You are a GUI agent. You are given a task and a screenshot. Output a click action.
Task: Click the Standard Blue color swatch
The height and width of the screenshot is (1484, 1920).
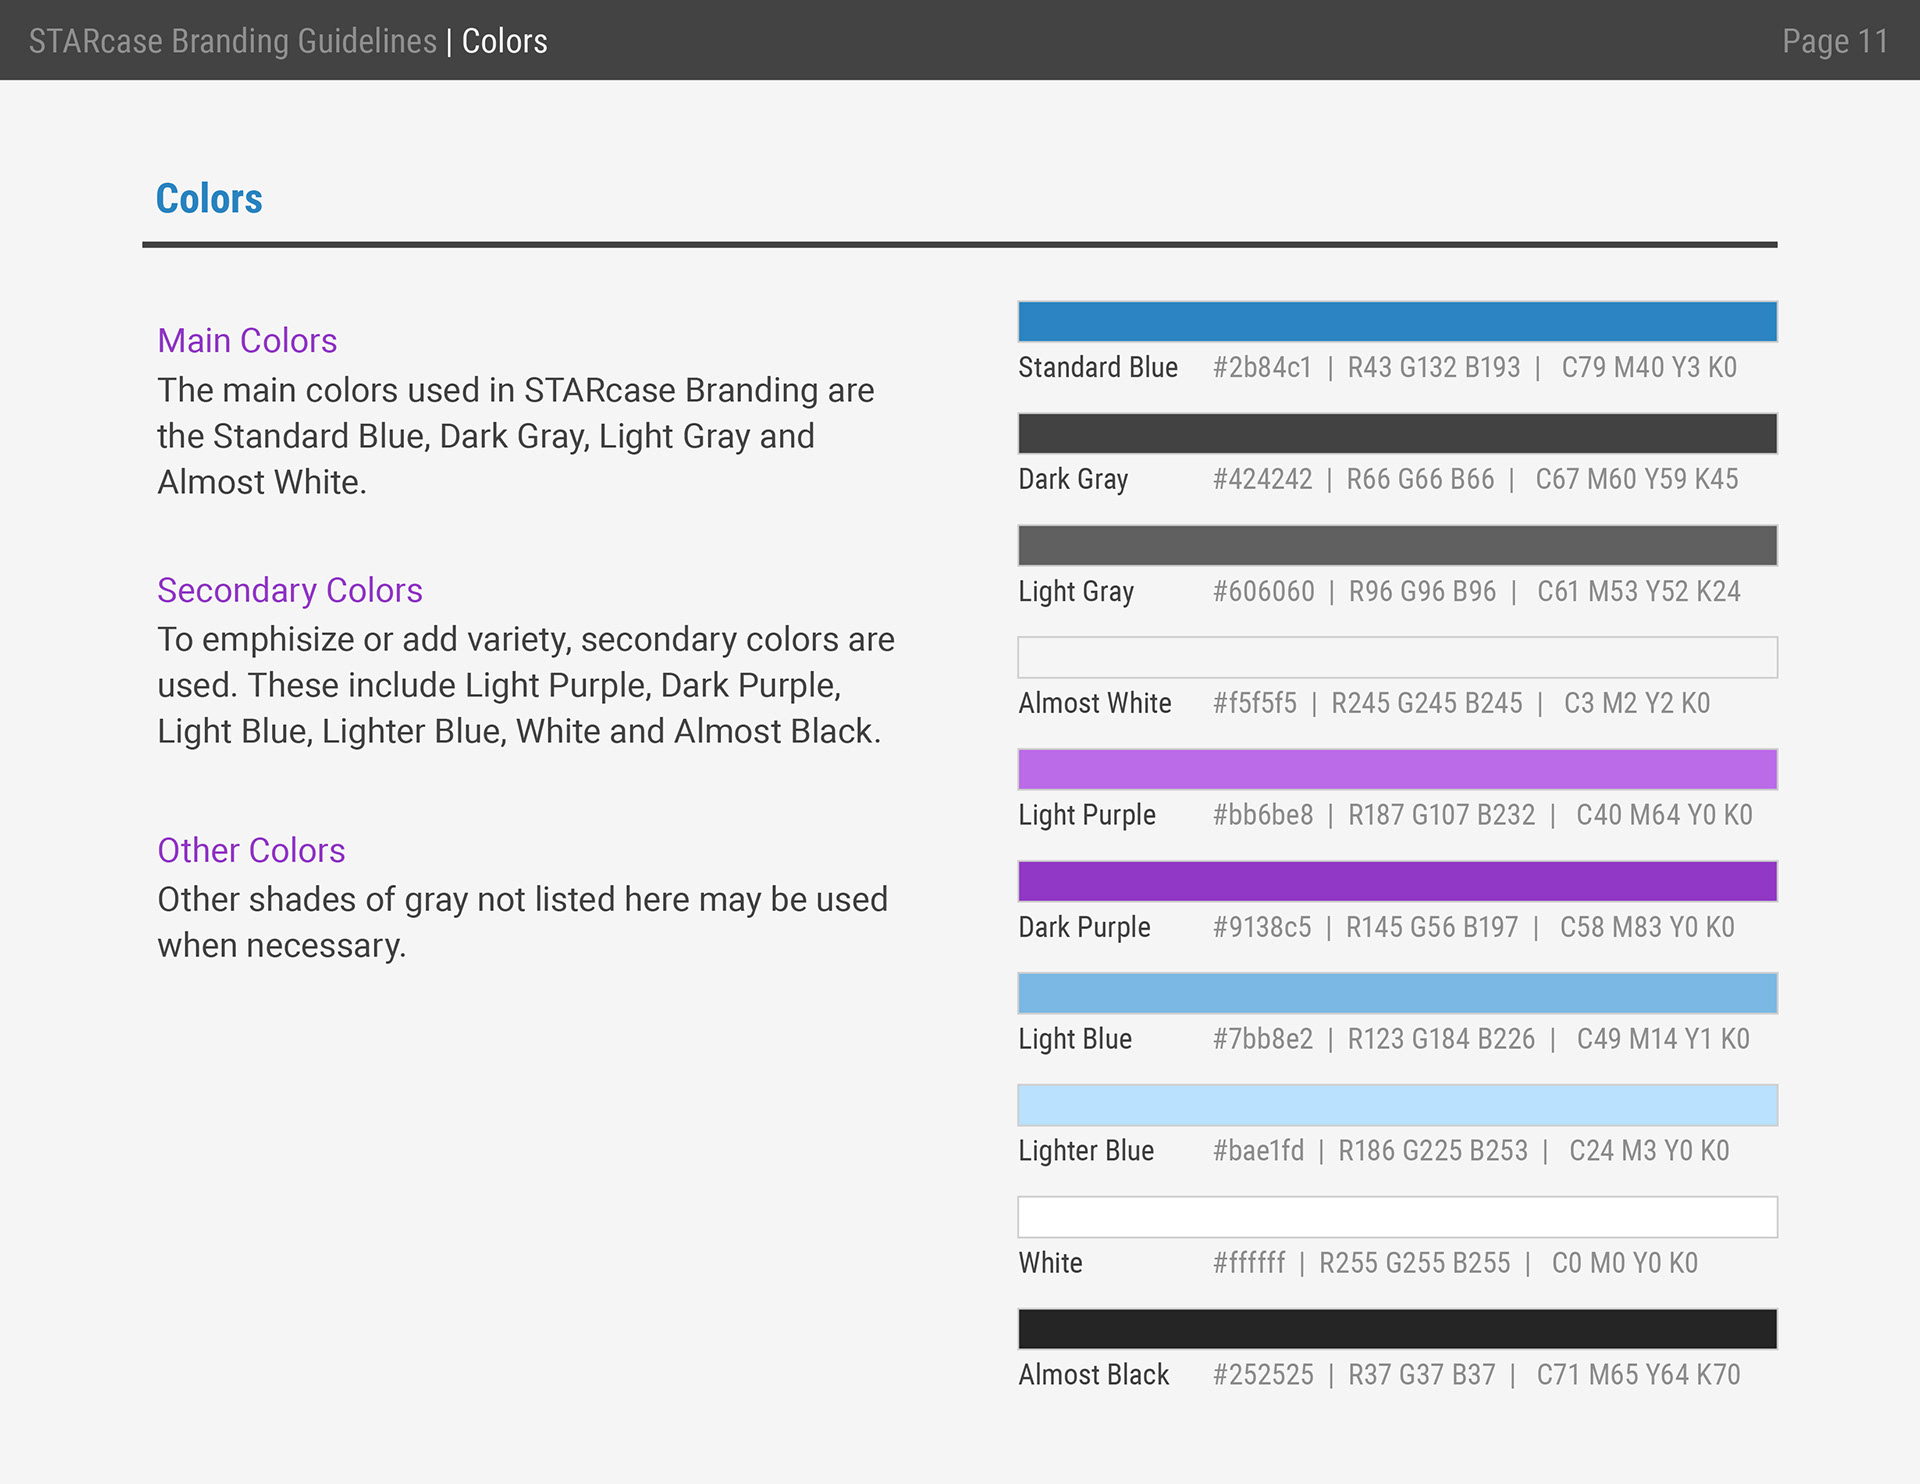1397,322
